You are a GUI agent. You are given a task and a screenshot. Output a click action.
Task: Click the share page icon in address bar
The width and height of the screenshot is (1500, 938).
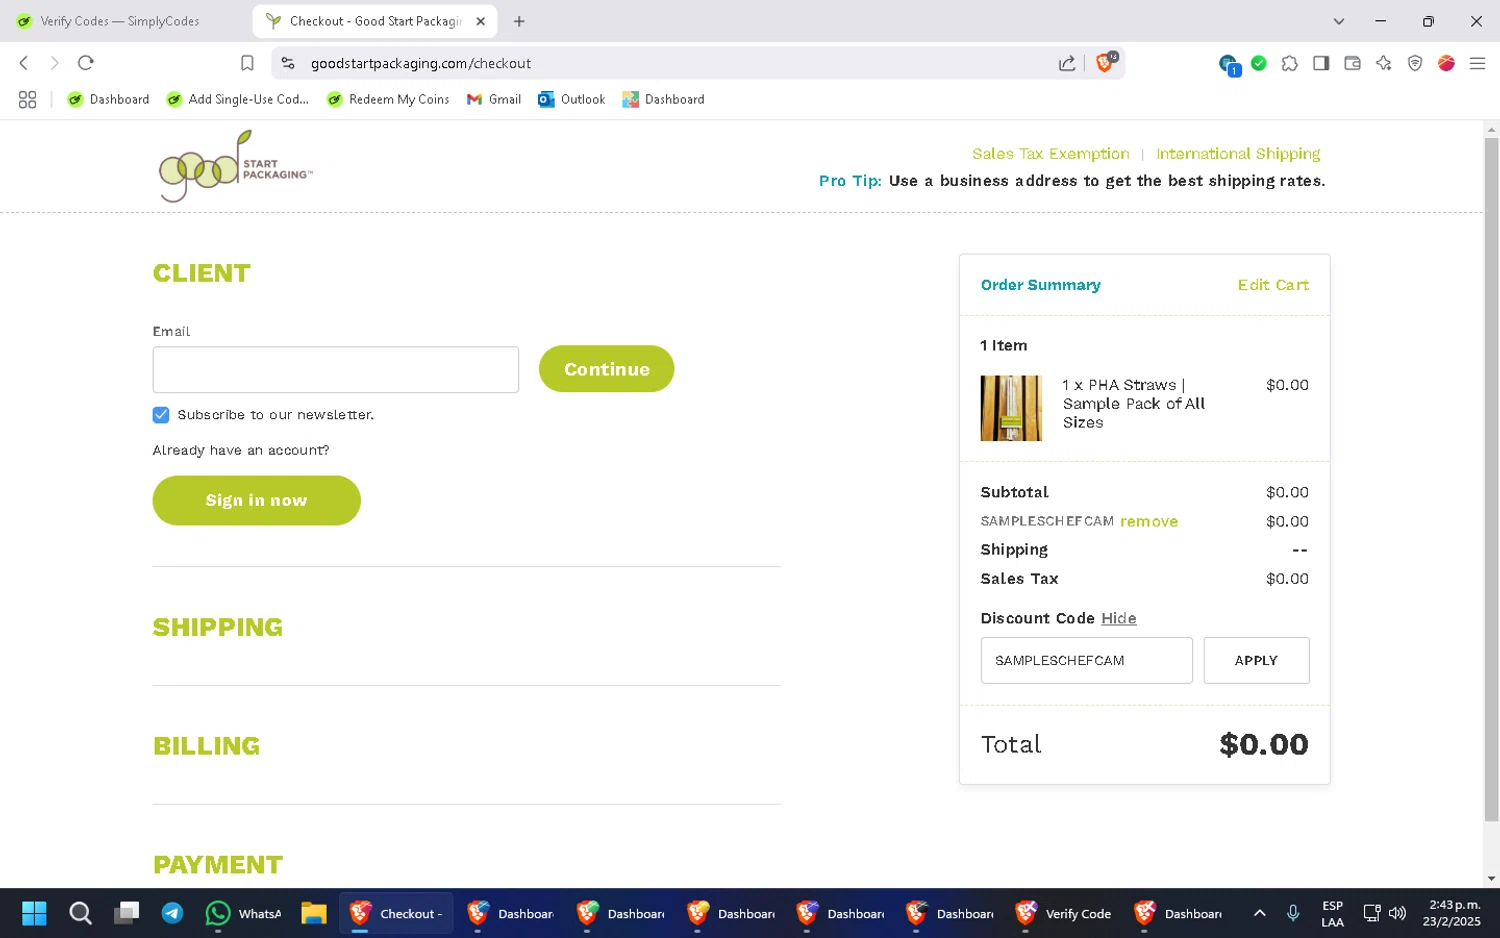(x=1067, y=63)
